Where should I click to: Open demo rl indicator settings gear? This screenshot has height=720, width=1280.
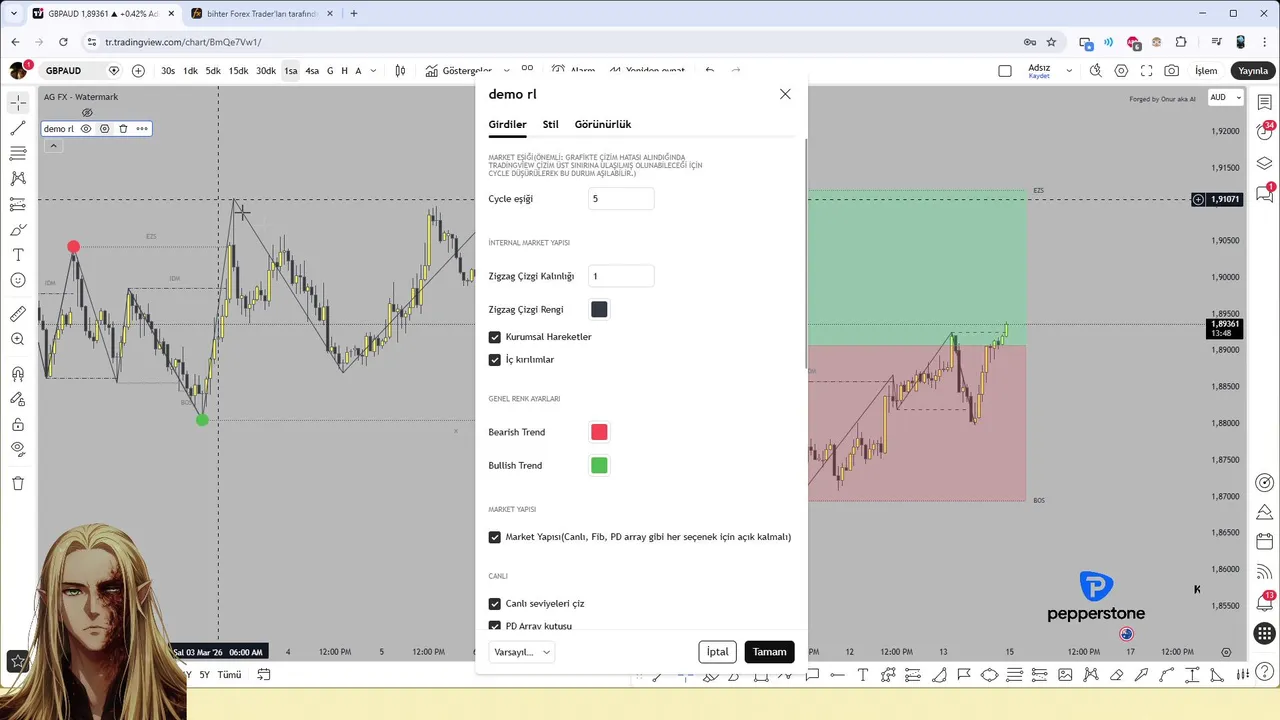104,128
